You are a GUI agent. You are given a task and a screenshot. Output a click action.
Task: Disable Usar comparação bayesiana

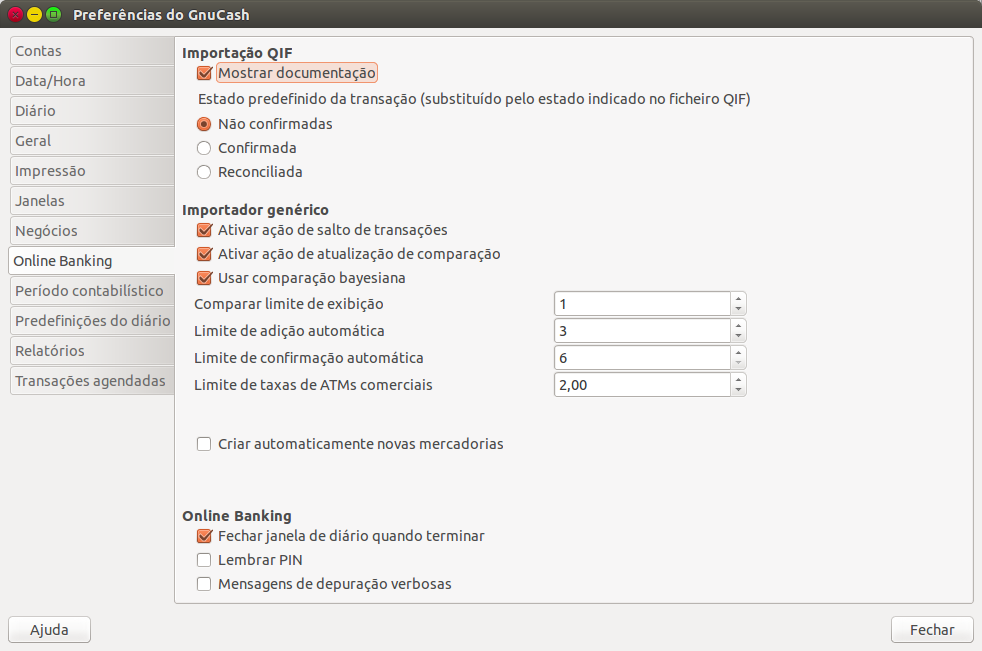205,278
